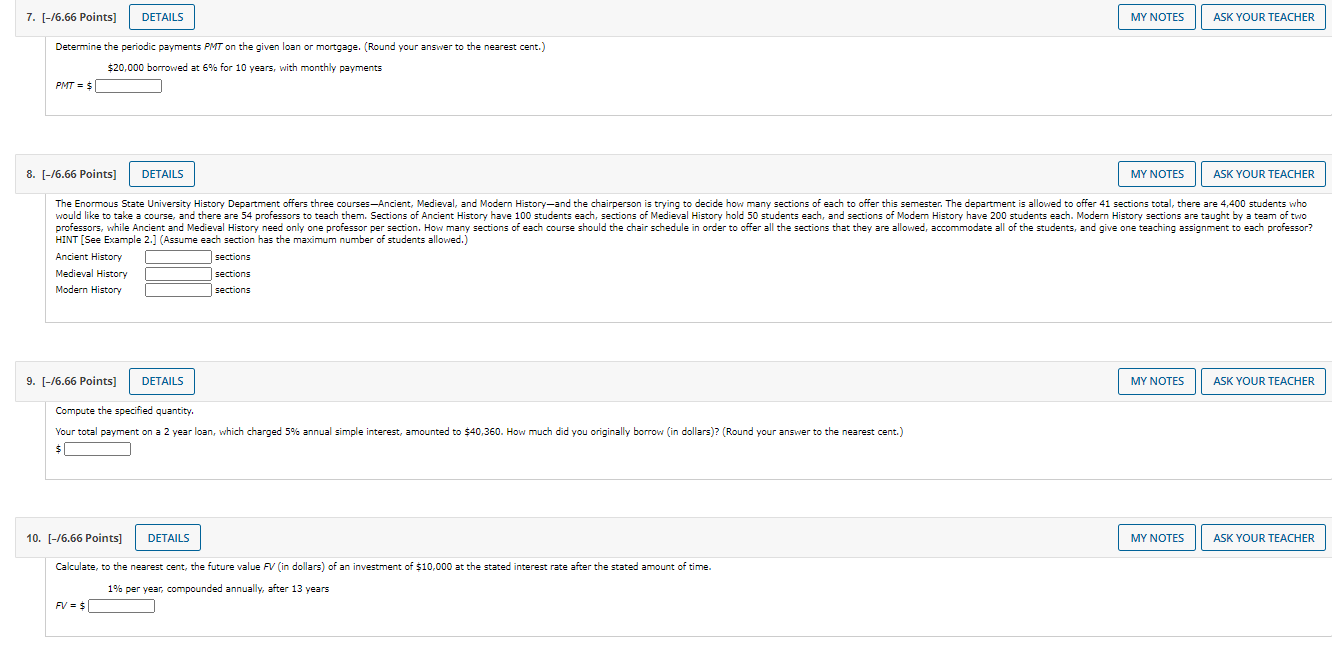
Task: Click the Modern History sections field
Action: 179,290
